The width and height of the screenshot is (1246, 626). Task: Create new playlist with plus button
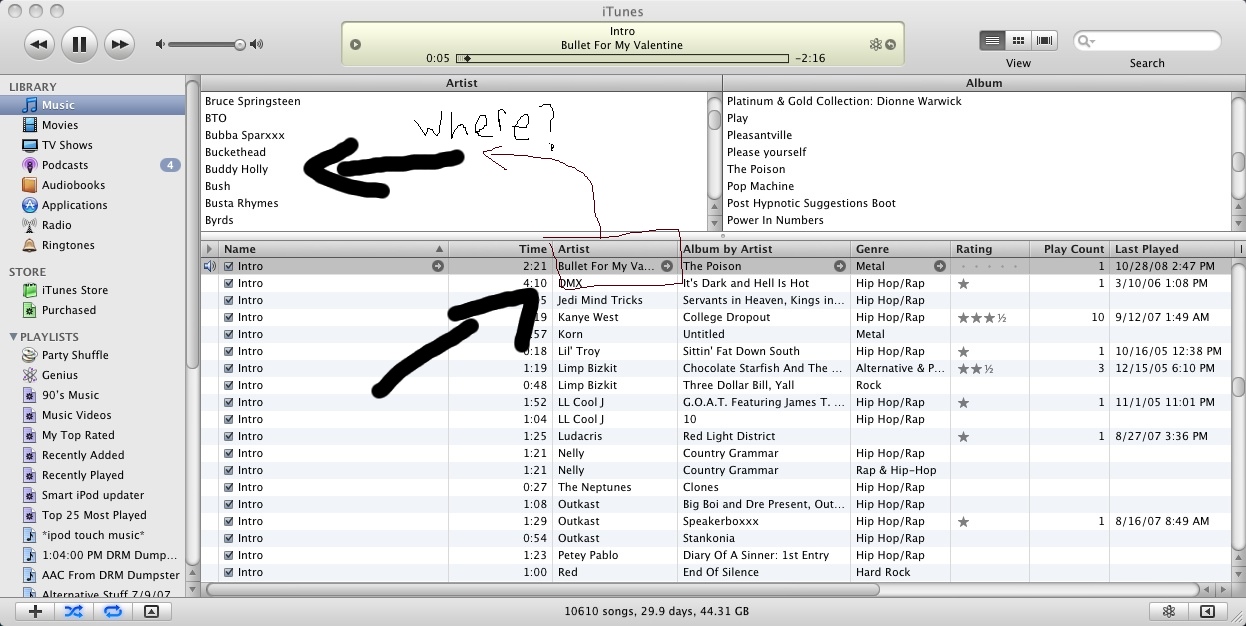(x=35, y=611)
